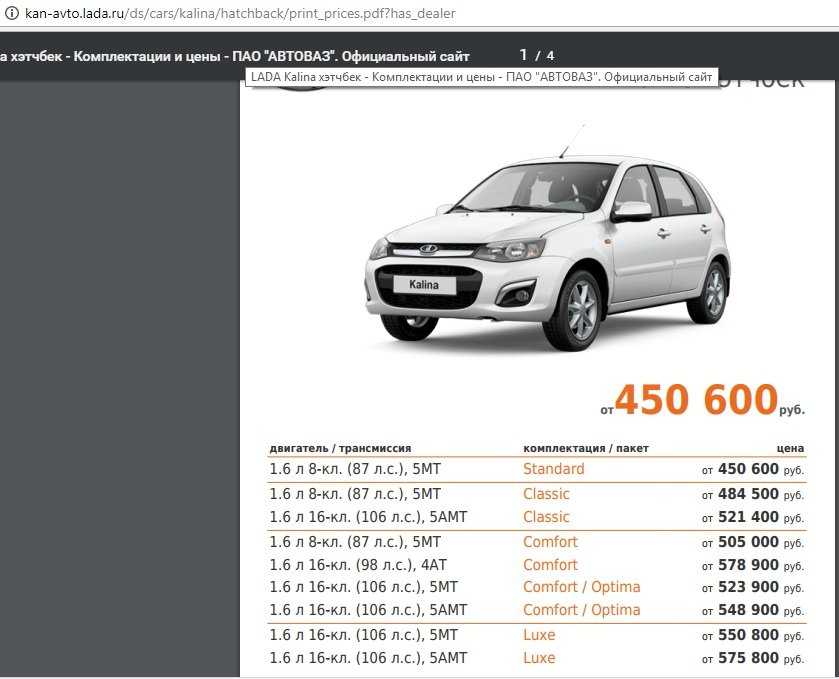Screen dimensions: 839x679
Task: Click the 523 900 price value
Action: 748,587
